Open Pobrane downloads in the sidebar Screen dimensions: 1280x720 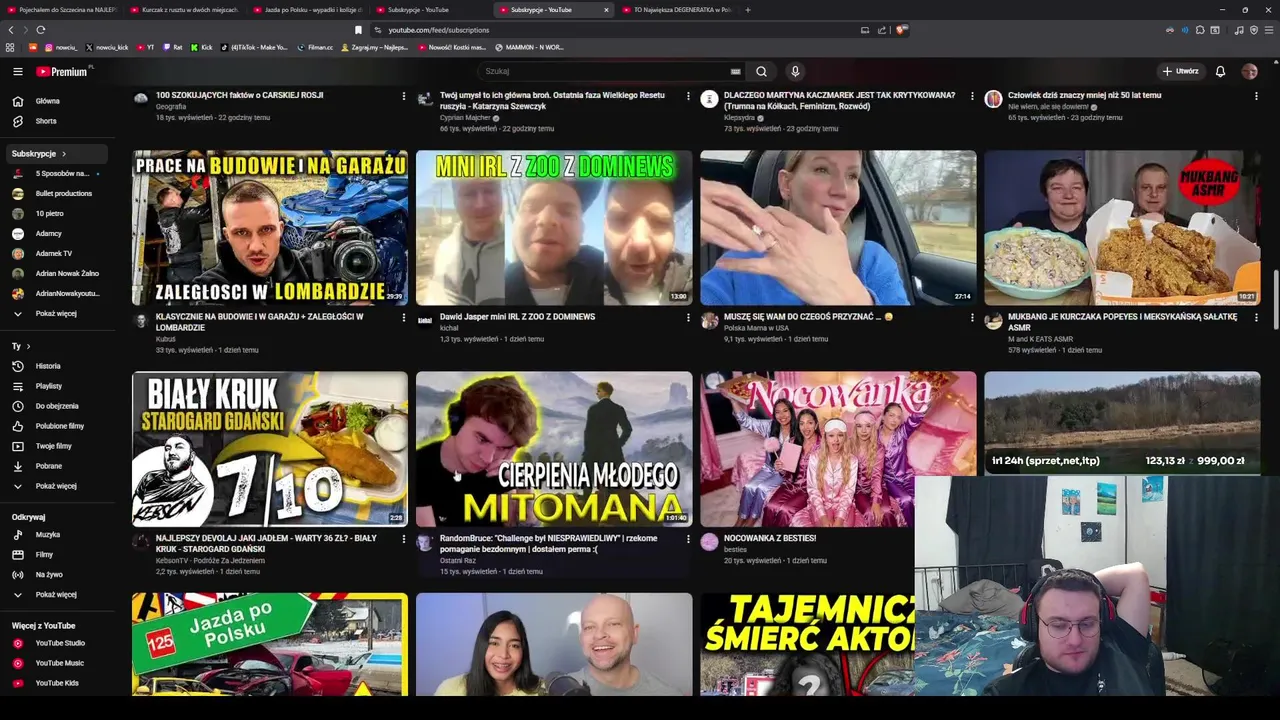coord(55,466)
